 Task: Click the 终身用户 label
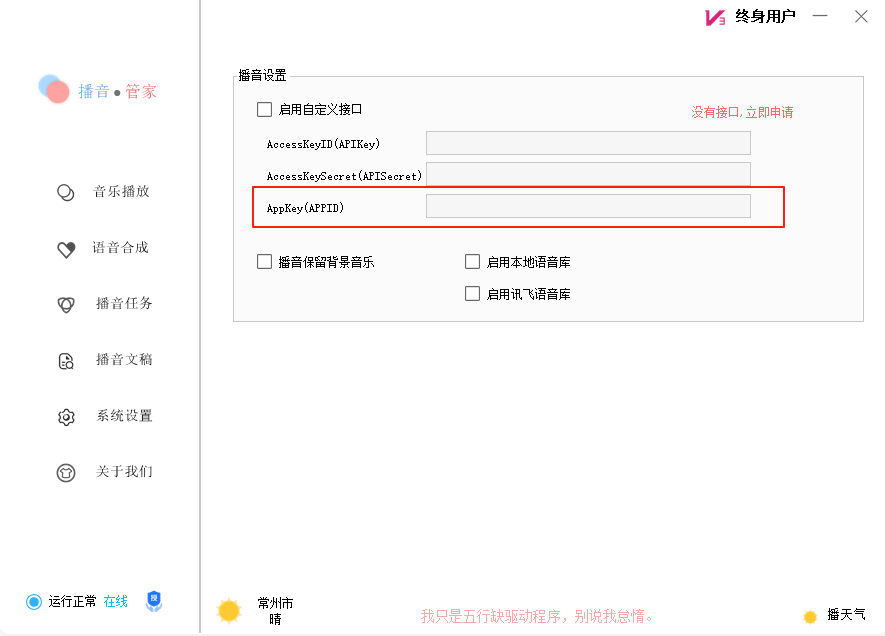click(x=765, y=17)
